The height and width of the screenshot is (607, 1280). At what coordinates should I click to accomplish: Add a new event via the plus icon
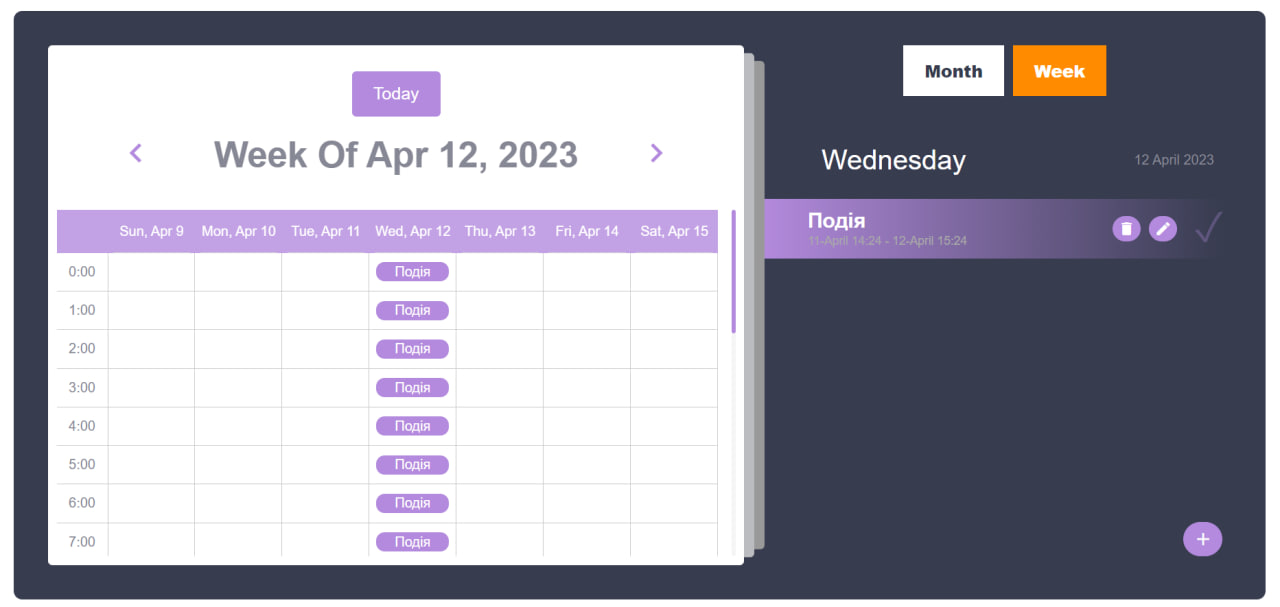point(1202,539)
